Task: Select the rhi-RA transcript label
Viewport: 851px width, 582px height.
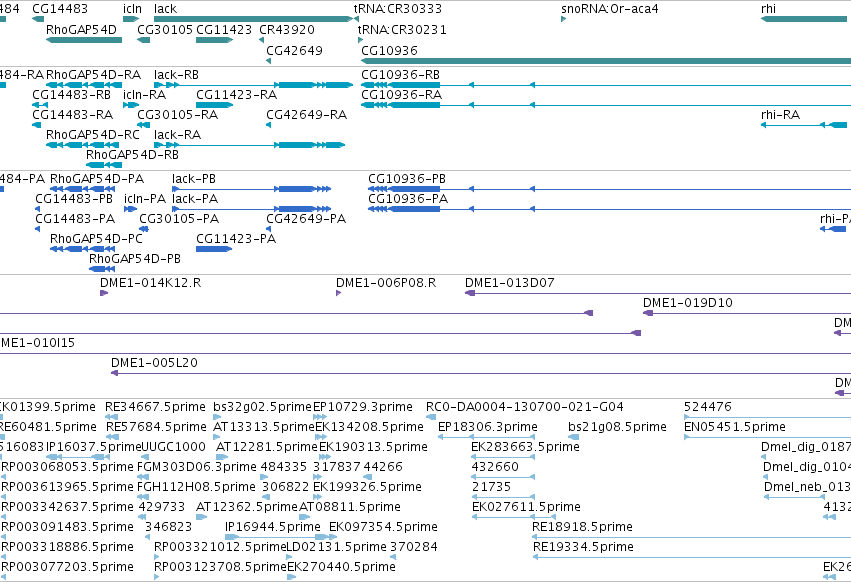Action: click(780, 115)
